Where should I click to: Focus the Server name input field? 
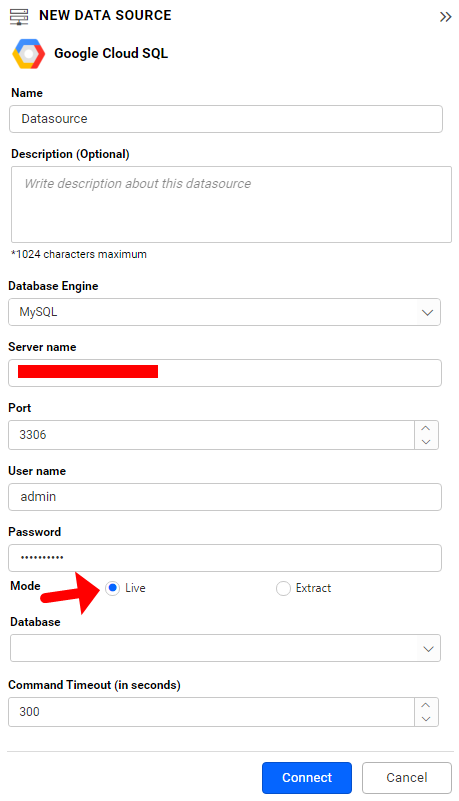pos(225,373)
